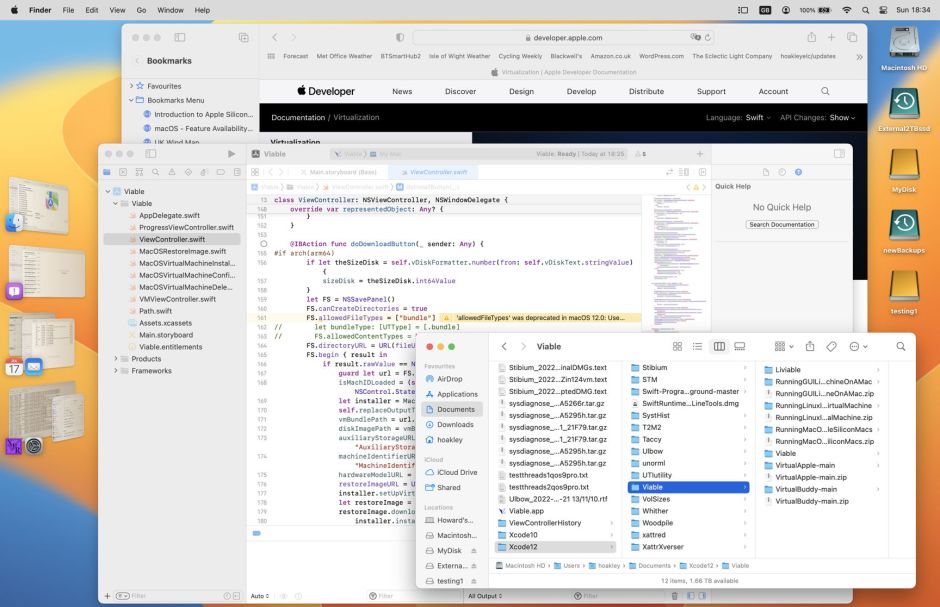Click the Finder Share icon

coord(810,346)
